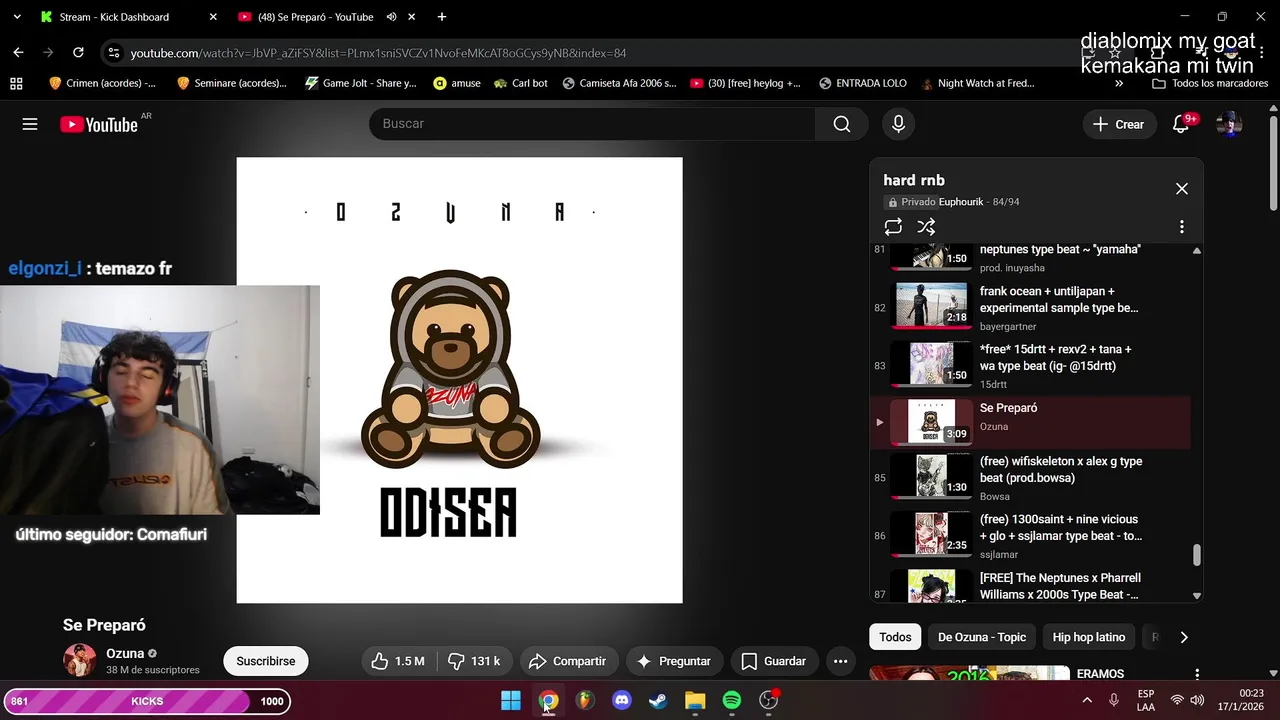Click the playlist panel scrollbar thumb
This screenshot has height=720, width=1280.
tap(1197, 554)
